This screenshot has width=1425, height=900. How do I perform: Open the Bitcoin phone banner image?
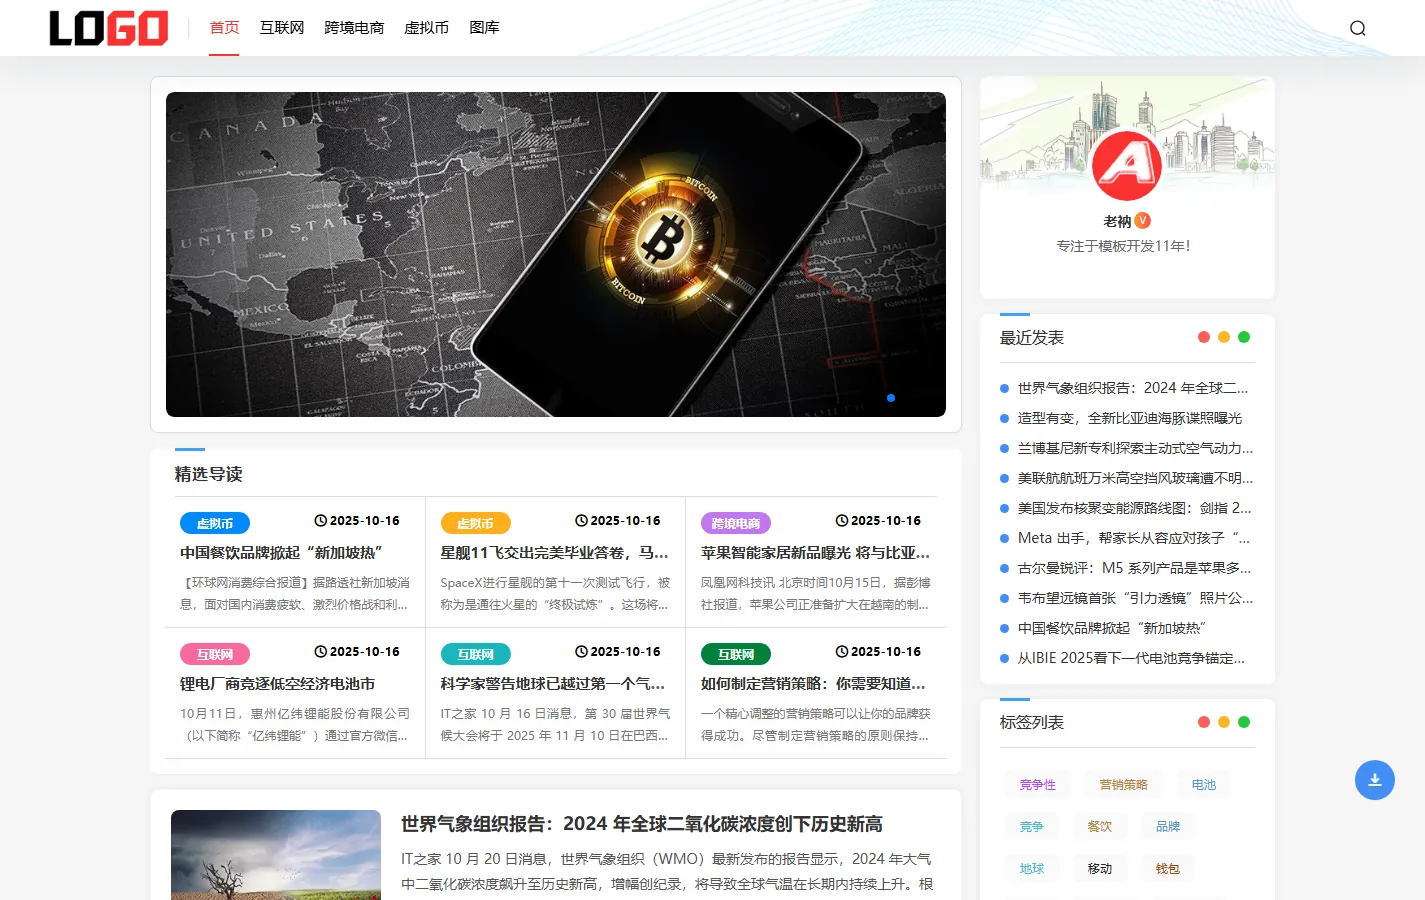click(x=556, y=254)
